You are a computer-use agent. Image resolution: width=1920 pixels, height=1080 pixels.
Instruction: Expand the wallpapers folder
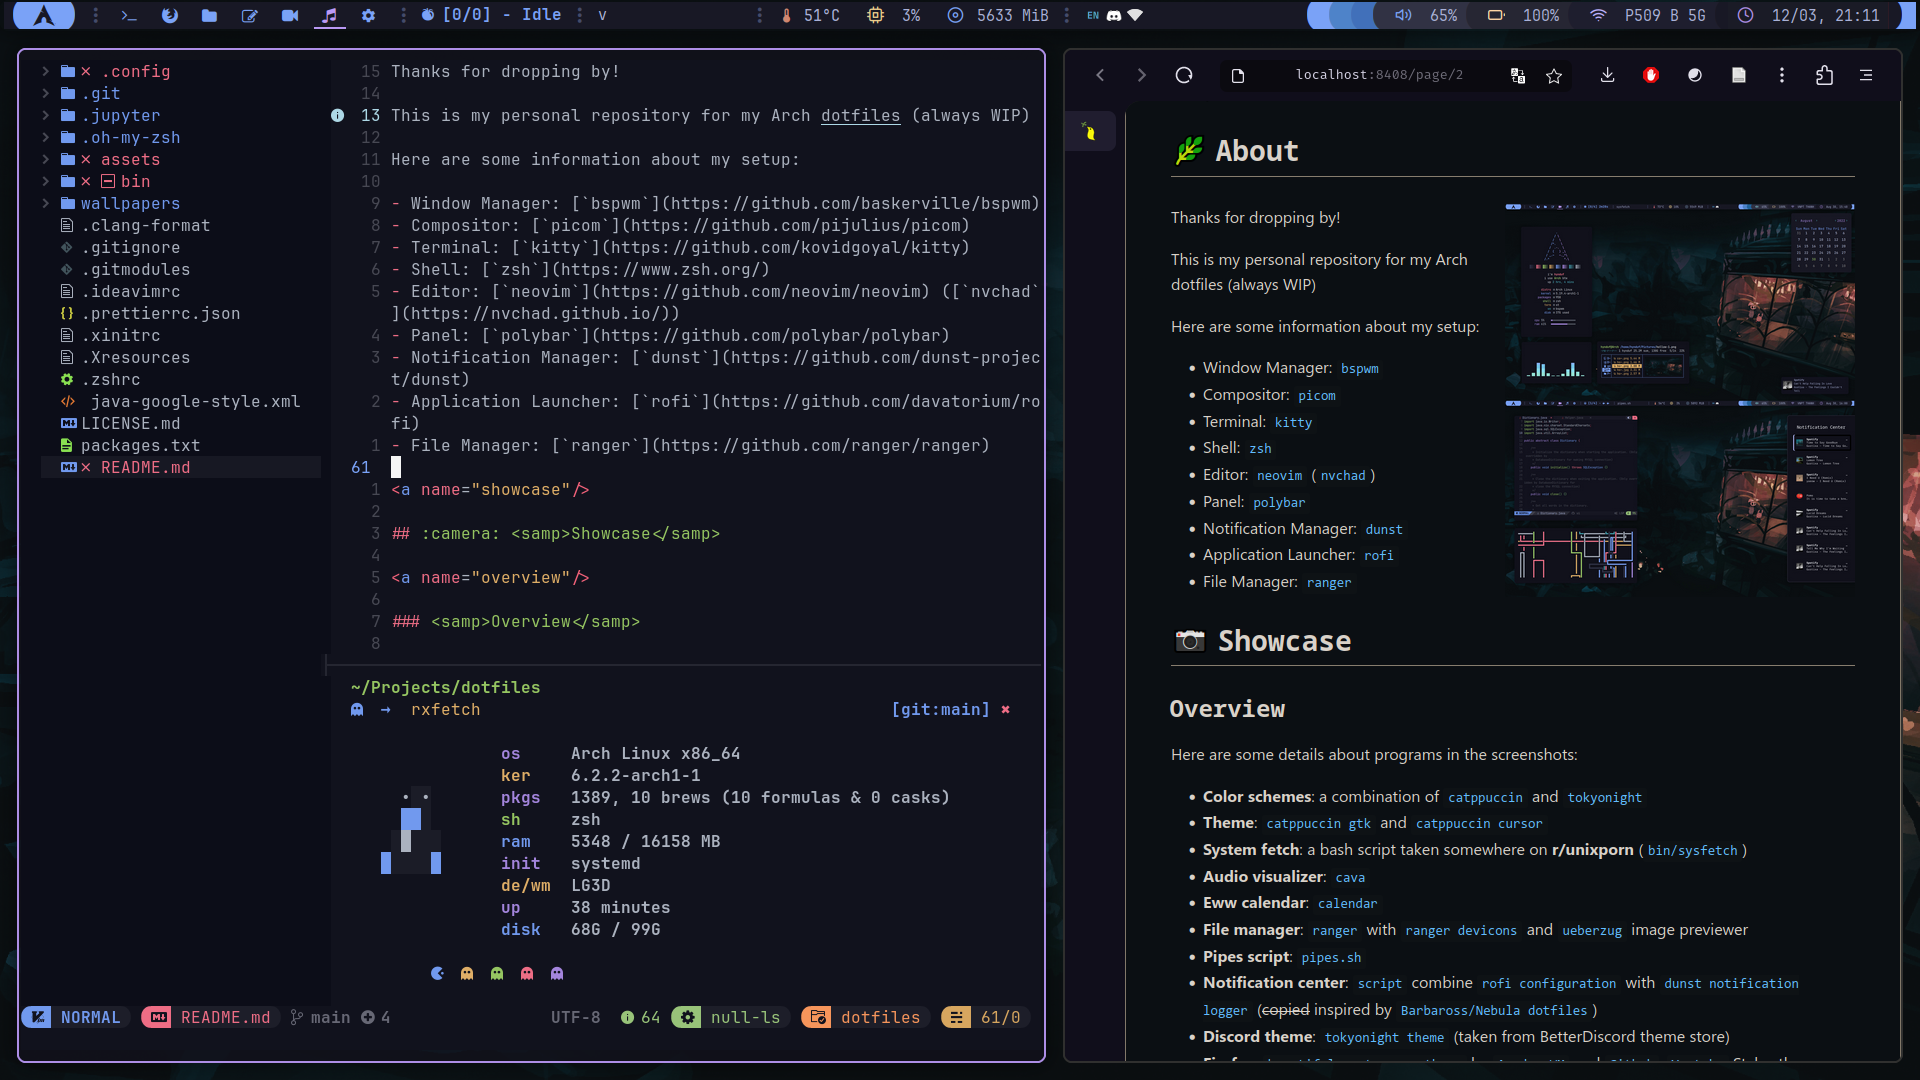point(130,203)
